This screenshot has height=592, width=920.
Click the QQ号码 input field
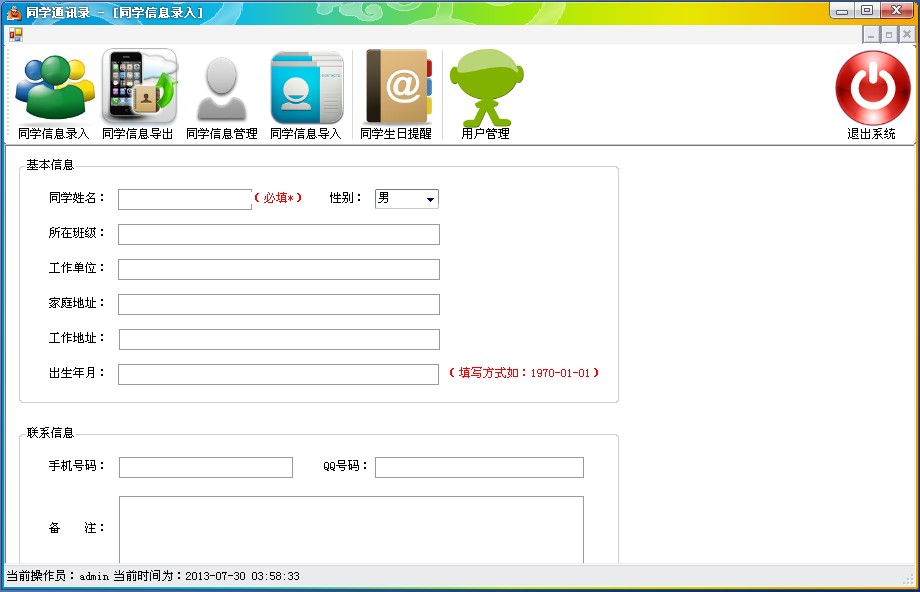tap(479, 468)
